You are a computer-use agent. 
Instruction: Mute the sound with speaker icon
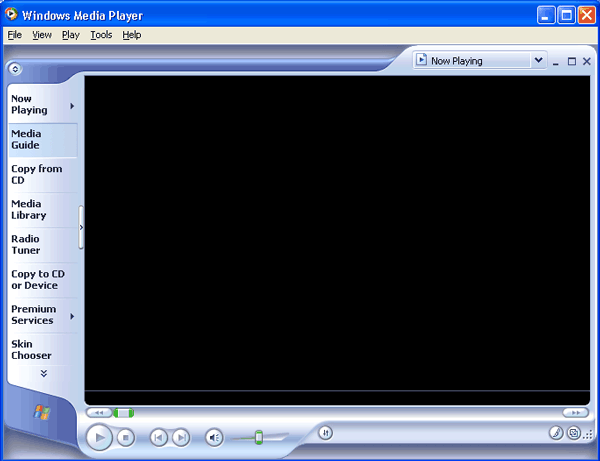click(x=214, y=436)
